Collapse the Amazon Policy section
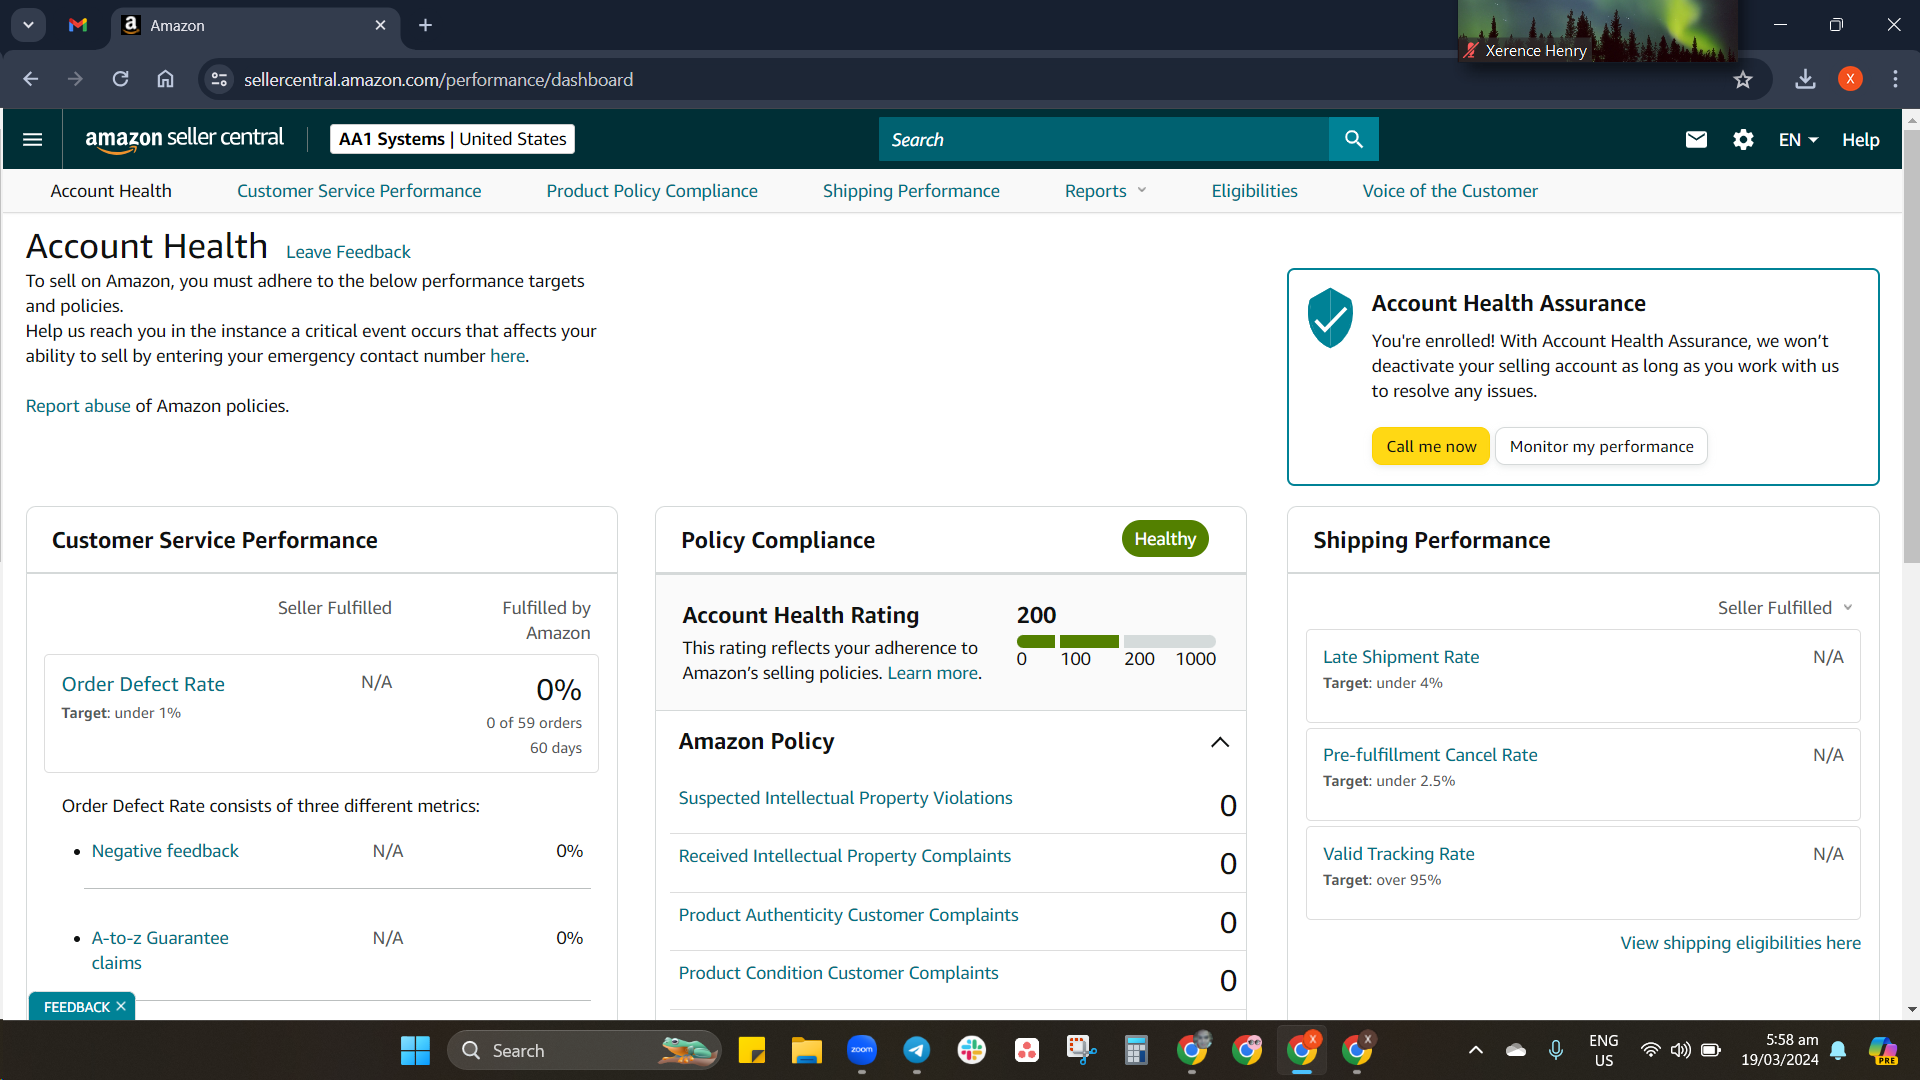The height and width of the screenshot is (1080, 1920). pyautogui.click(x=1220, y=742)
